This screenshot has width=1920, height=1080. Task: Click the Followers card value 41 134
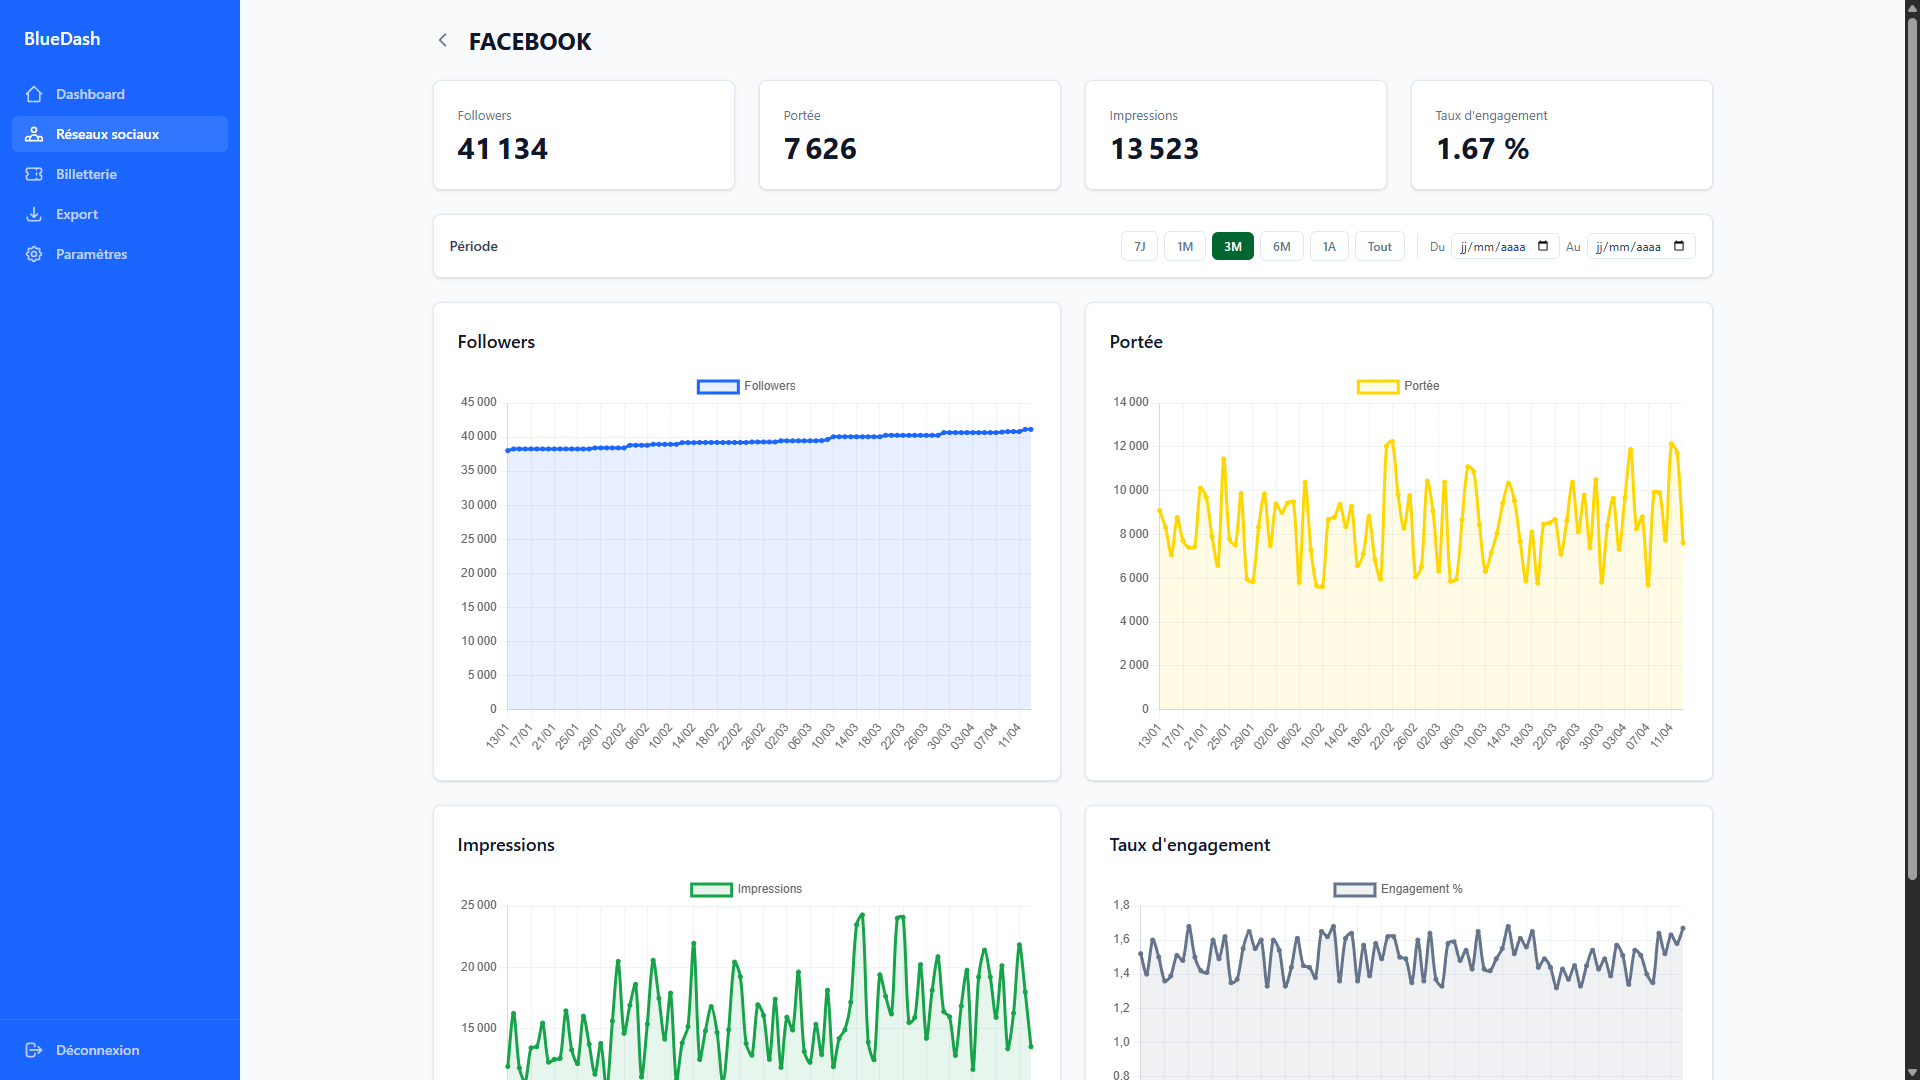coord(502,149)
